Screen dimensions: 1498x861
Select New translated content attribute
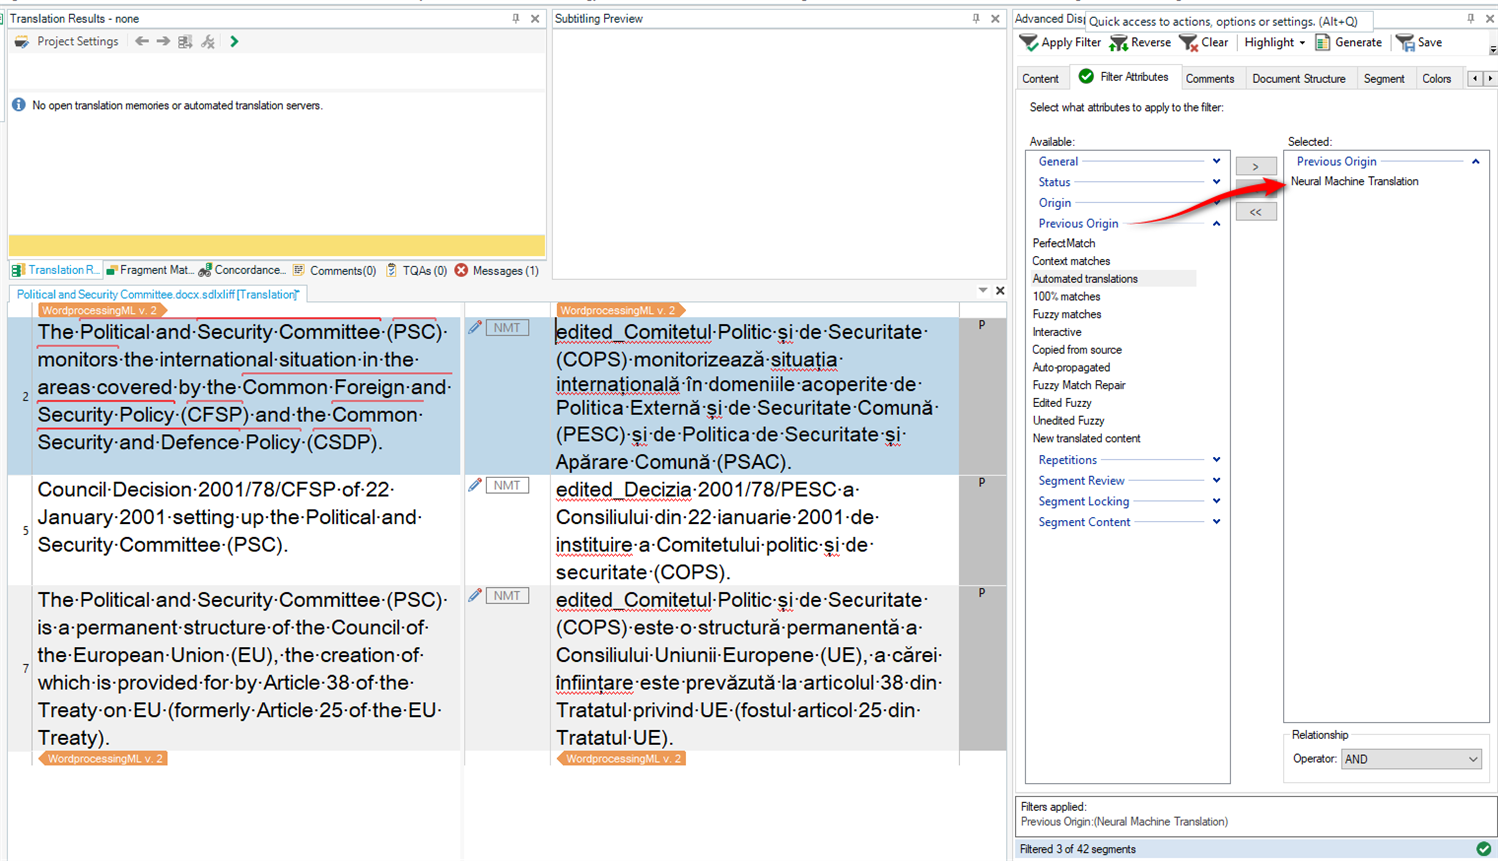(1086, 438)
